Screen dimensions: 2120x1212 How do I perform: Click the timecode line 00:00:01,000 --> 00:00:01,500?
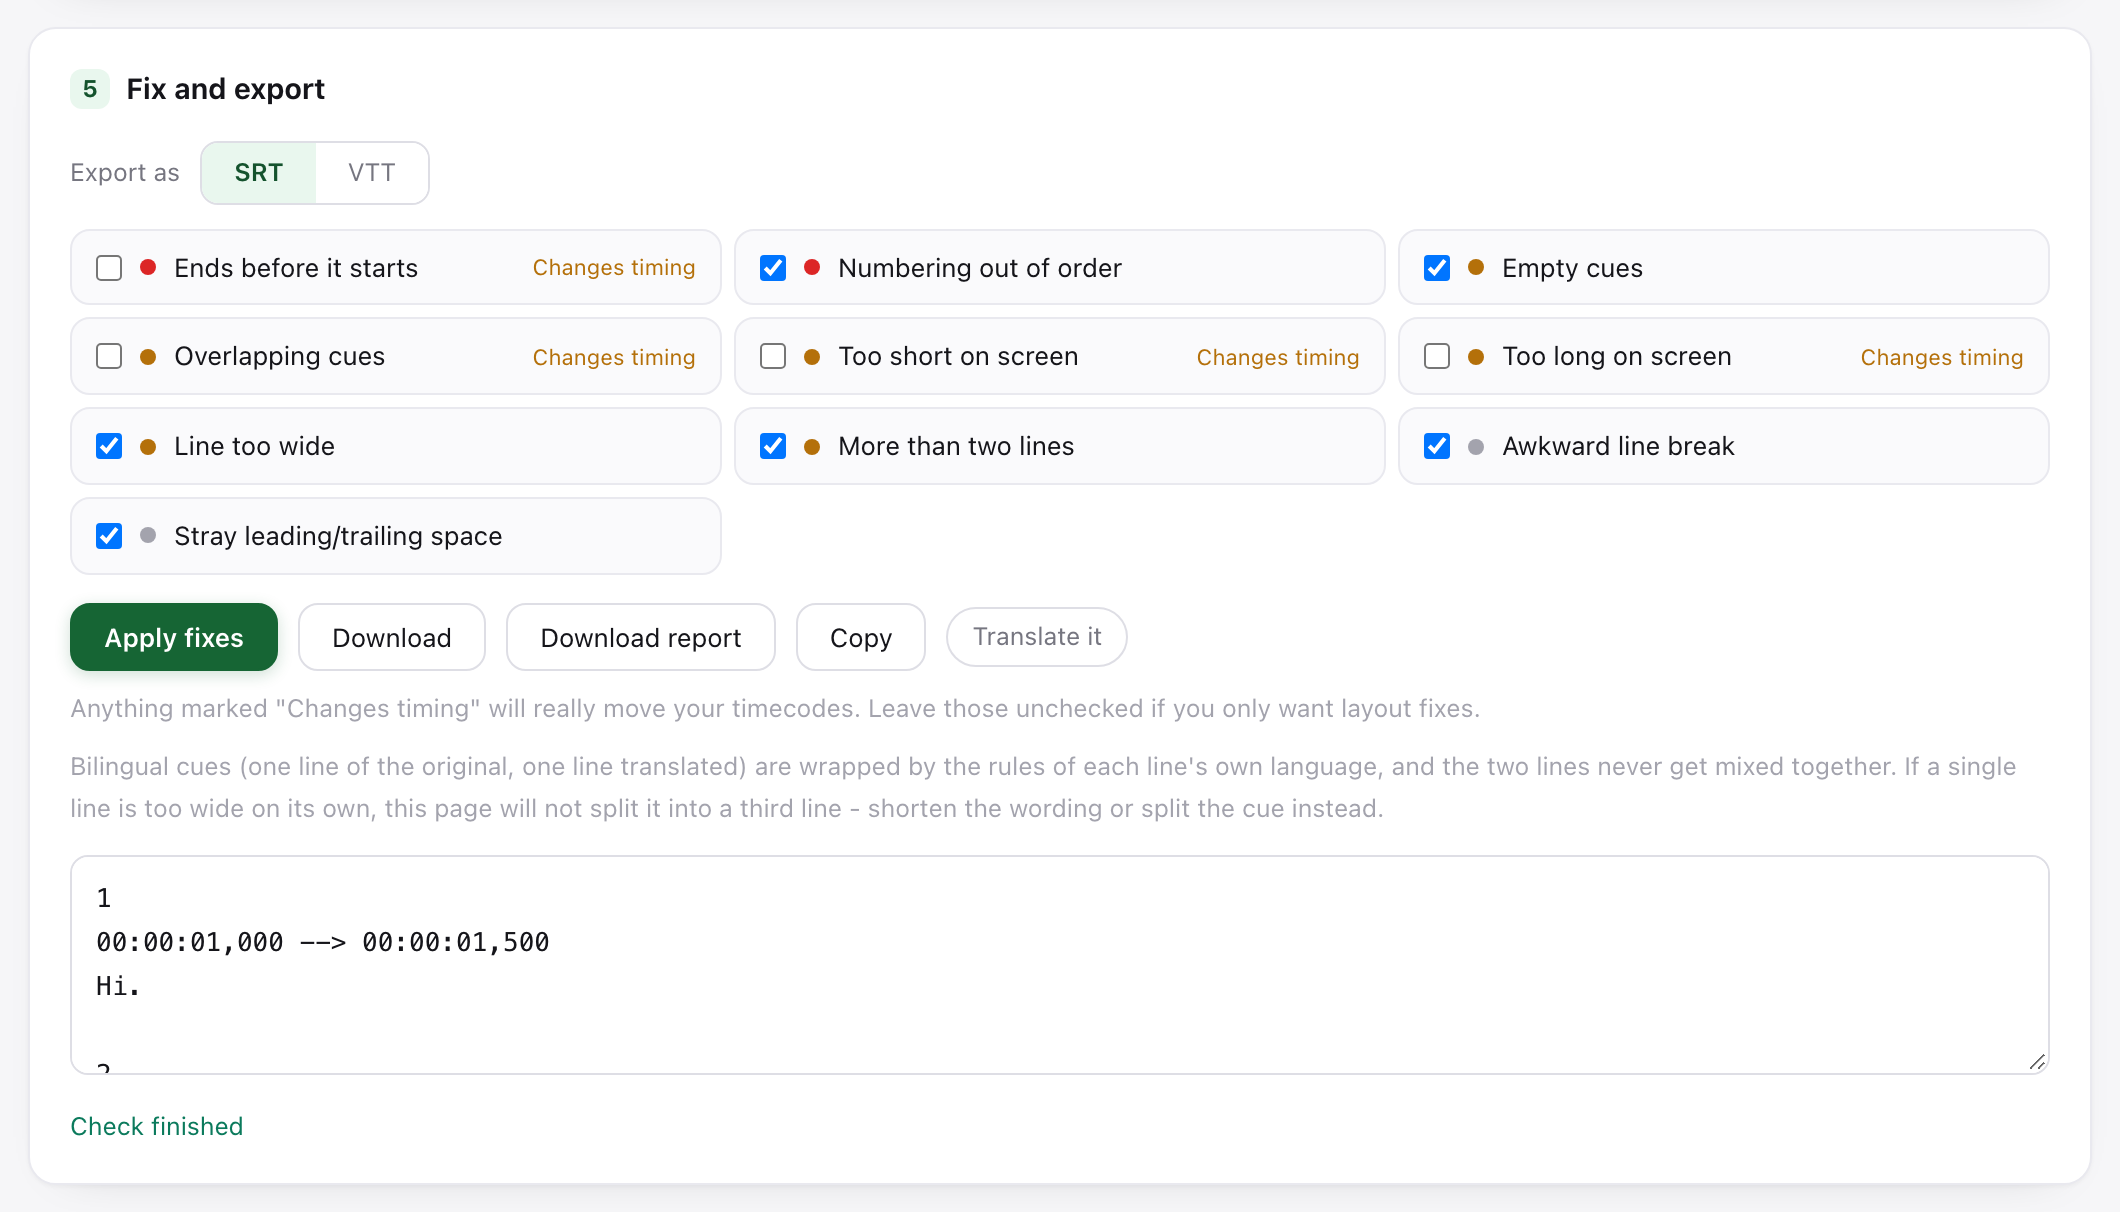tap(323, 942)
